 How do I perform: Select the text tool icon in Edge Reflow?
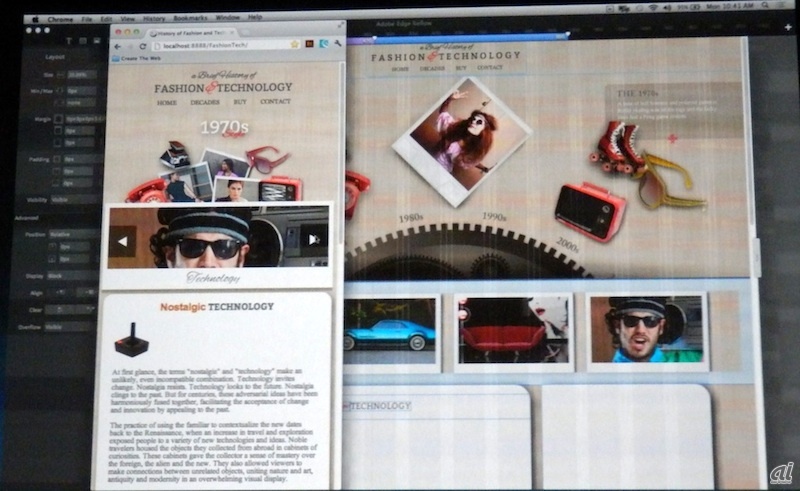coord(69,41)
